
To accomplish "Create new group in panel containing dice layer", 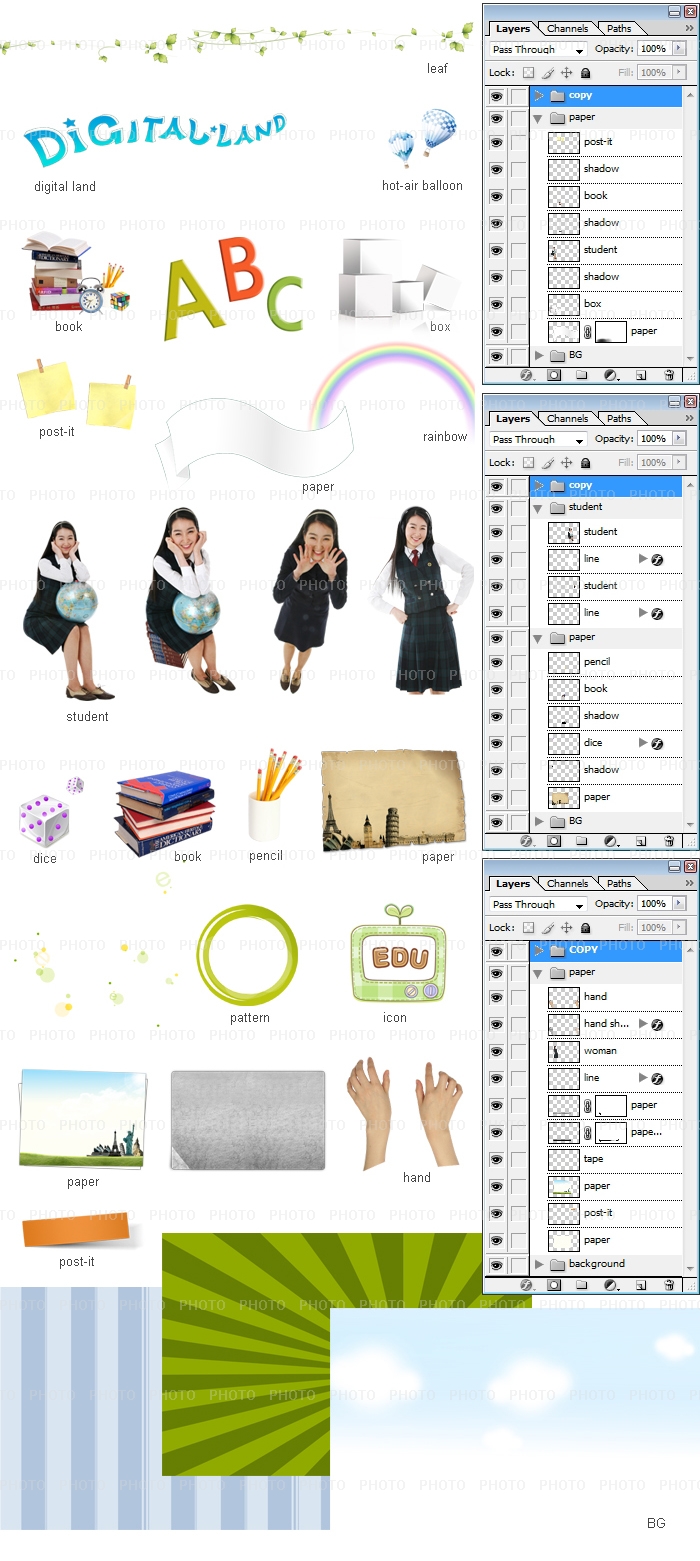I will [x=582, y=842].
